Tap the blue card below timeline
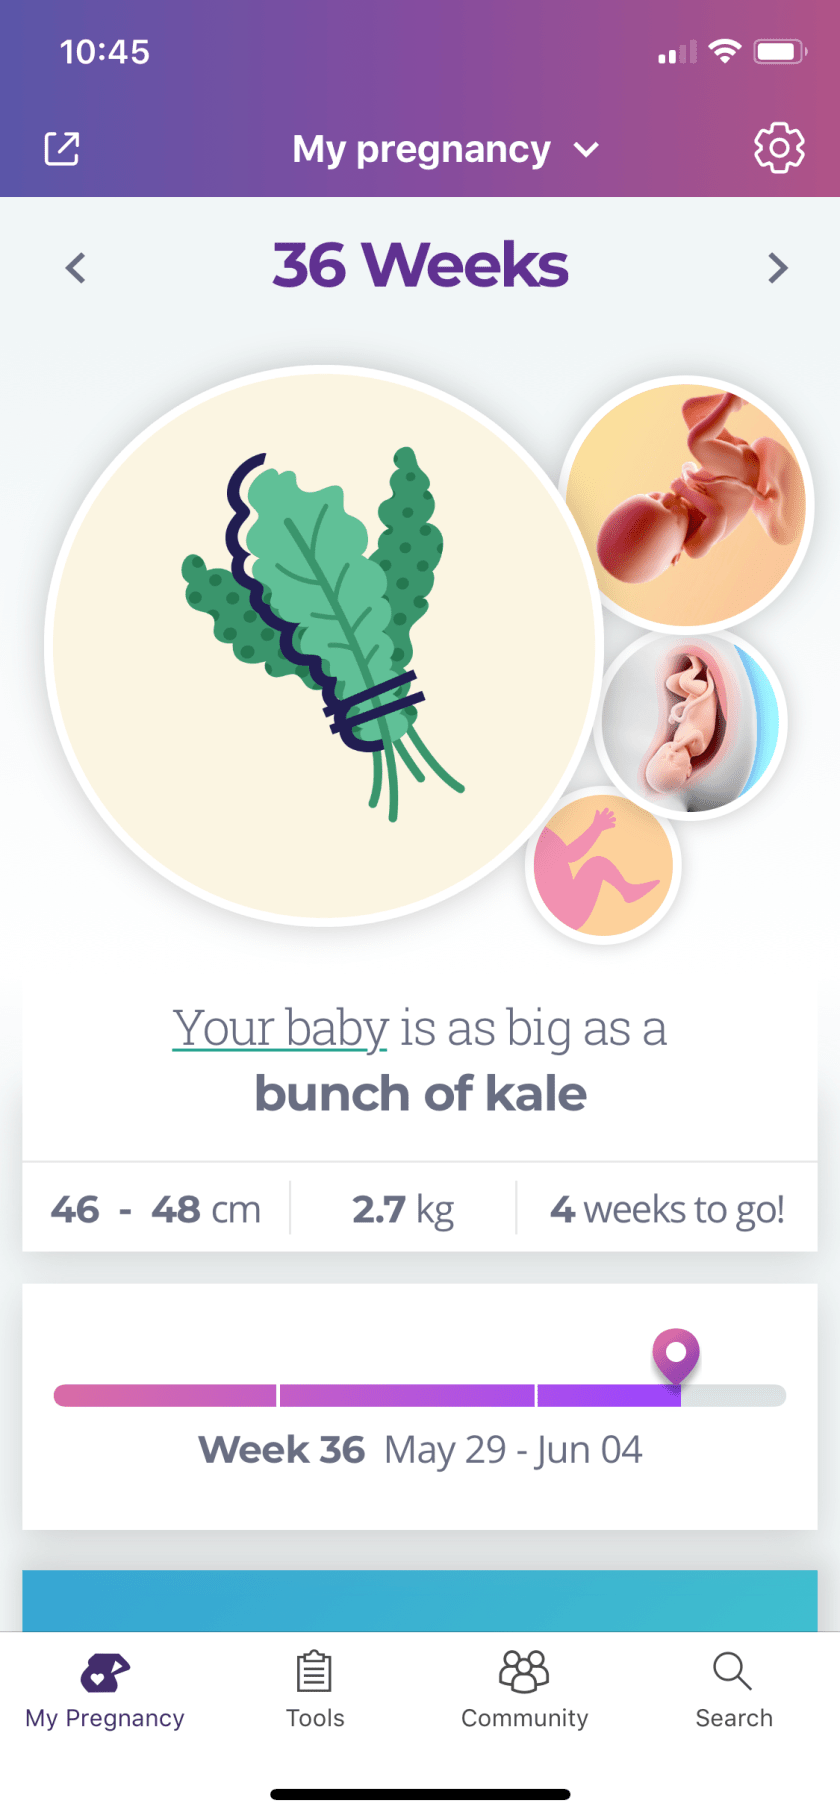840x1818 pixels. point(420,1600)
